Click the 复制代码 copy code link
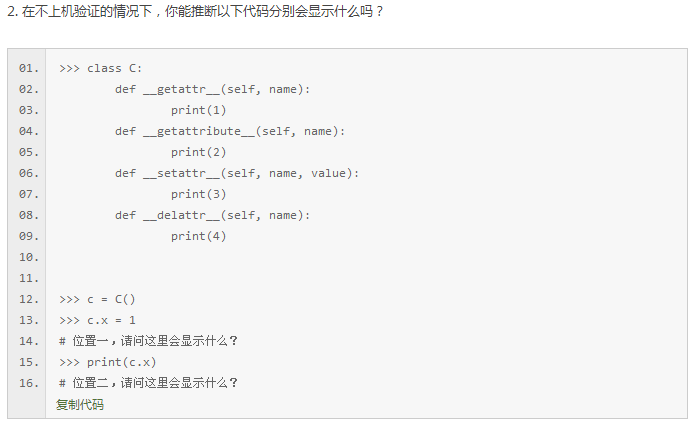 click(x=80, y=405)
